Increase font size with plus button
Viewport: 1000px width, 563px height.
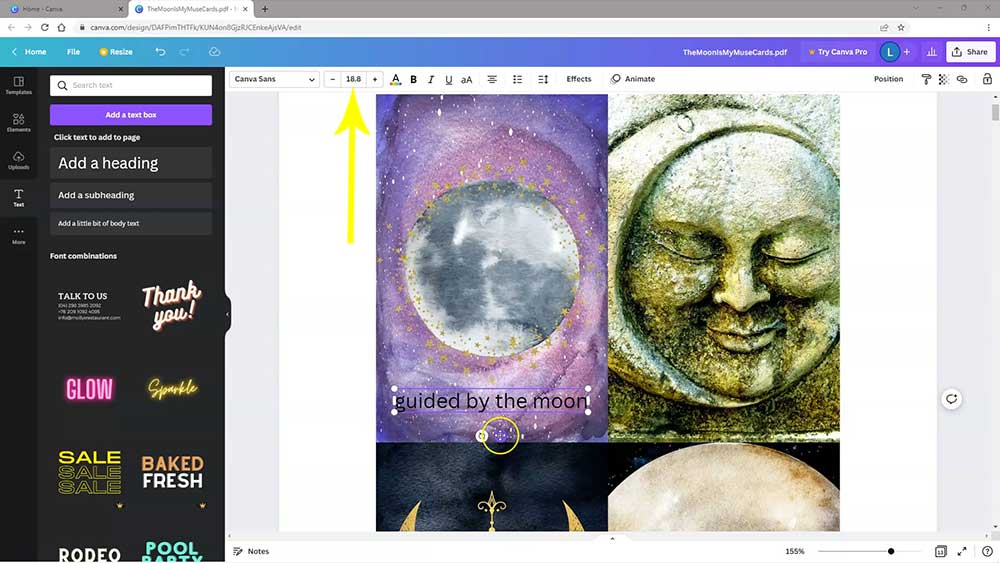click(375, 79)
